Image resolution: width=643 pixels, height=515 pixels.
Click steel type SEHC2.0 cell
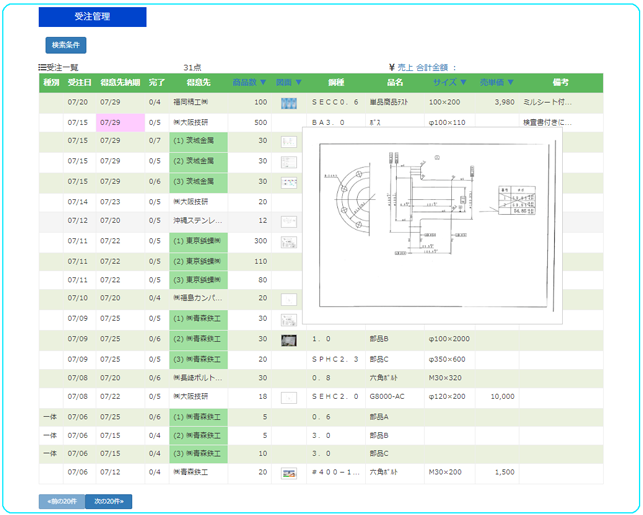(x=336, y=397)
